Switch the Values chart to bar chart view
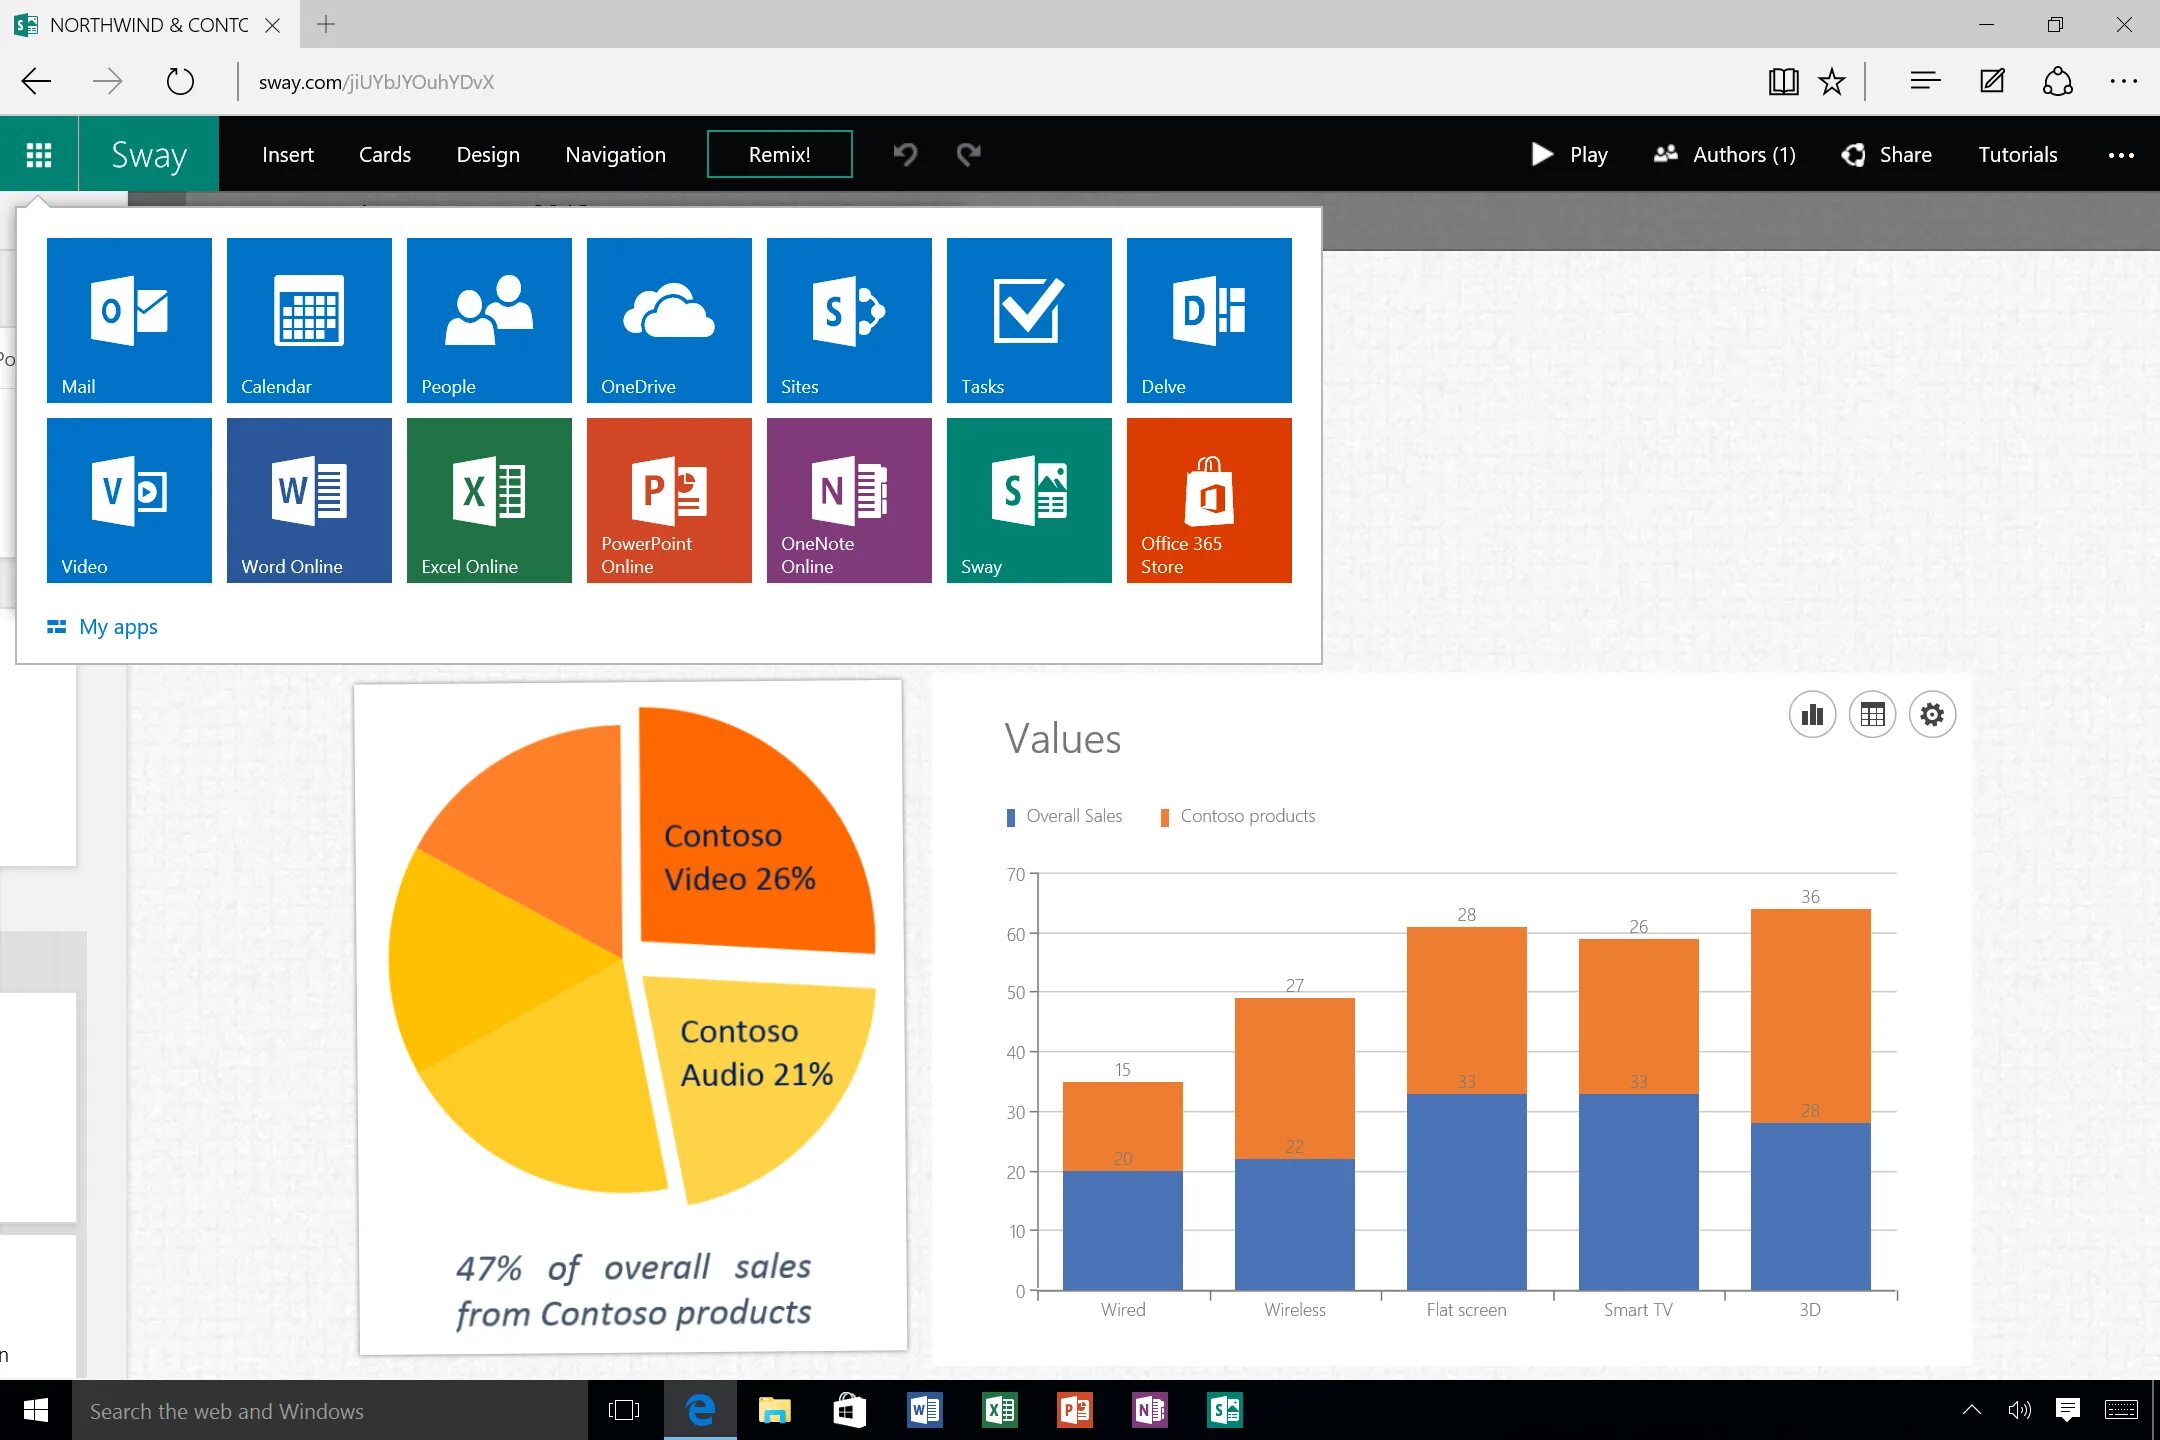The image size is (2160, 1440). click(1812, 714)
